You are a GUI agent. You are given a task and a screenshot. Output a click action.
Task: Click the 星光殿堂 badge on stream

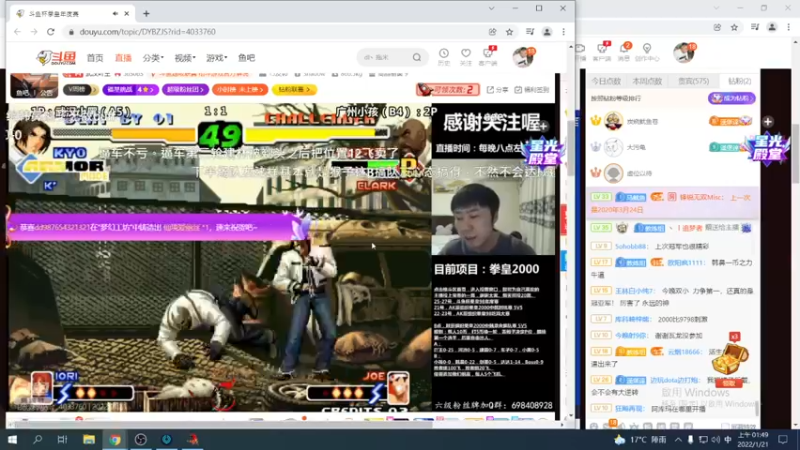542,153
